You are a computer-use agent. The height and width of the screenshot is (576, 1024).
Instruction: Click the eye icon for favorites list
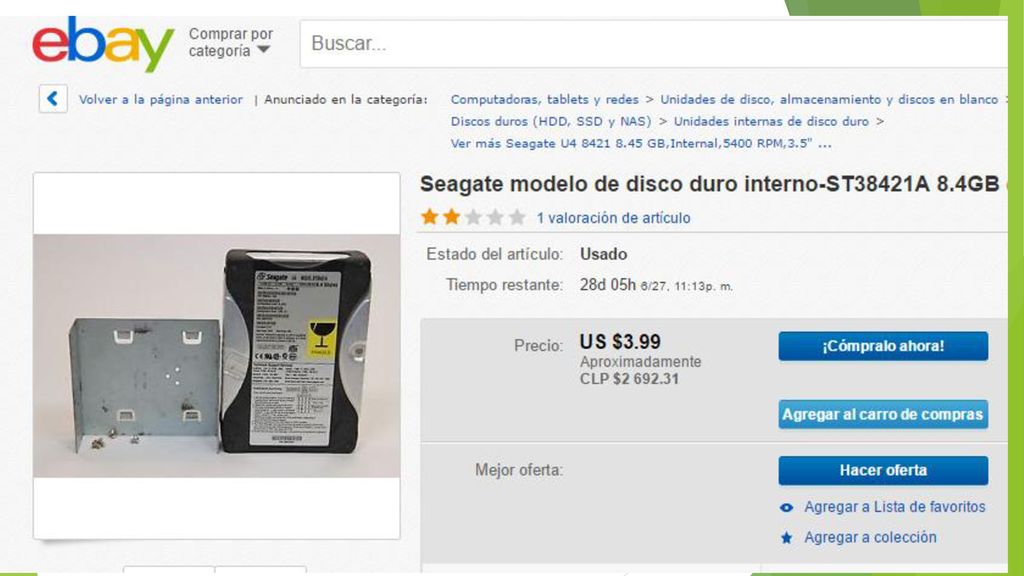click(x=786, y=507)
